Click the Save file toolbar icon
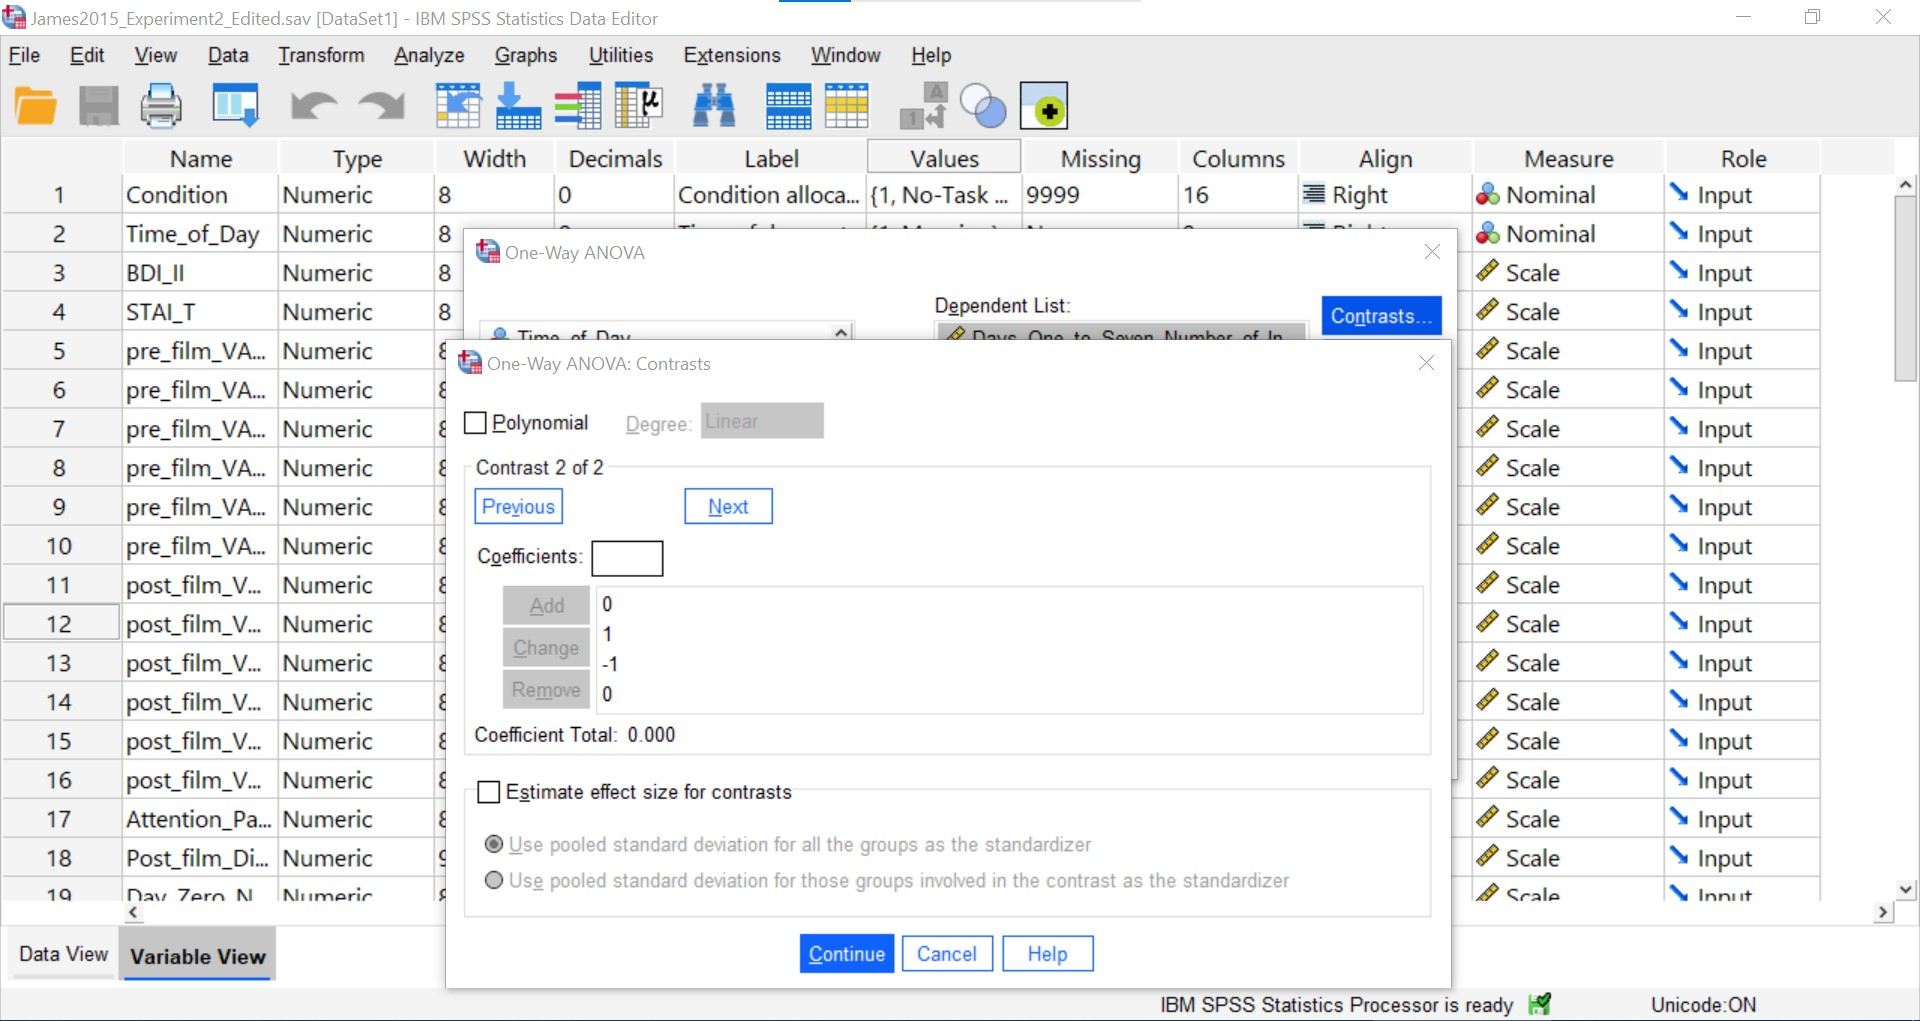 tap(98, 106)
